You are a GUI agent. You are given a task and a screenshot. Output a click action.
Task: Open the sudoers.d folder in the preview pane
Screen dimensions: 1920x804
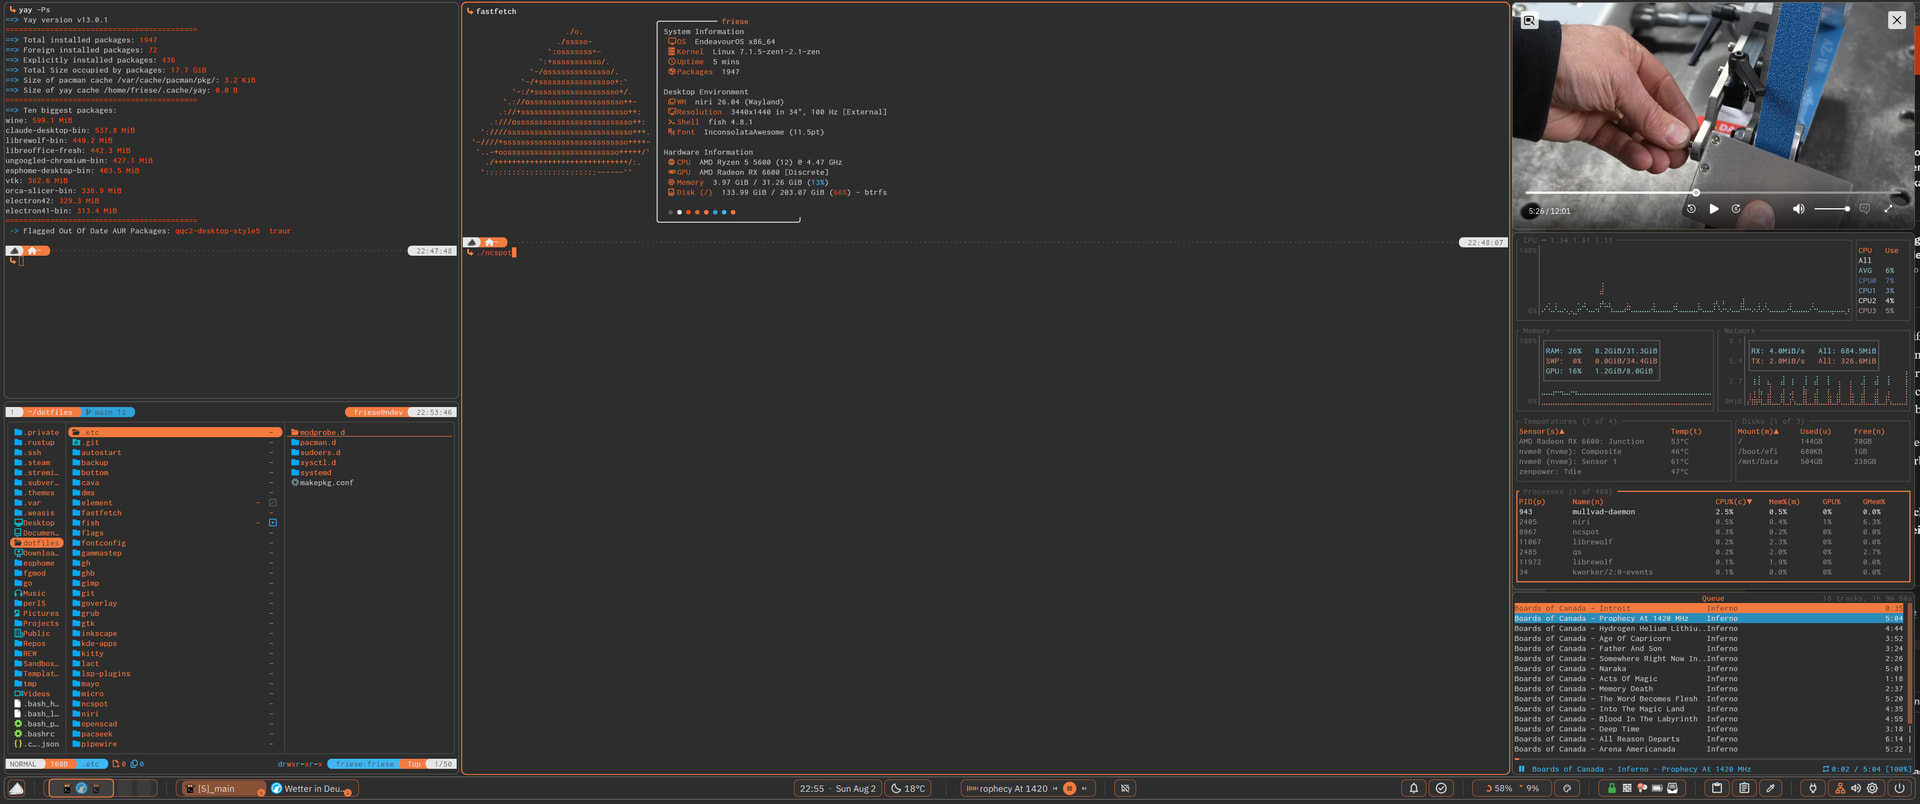click(x=316, y=453)
